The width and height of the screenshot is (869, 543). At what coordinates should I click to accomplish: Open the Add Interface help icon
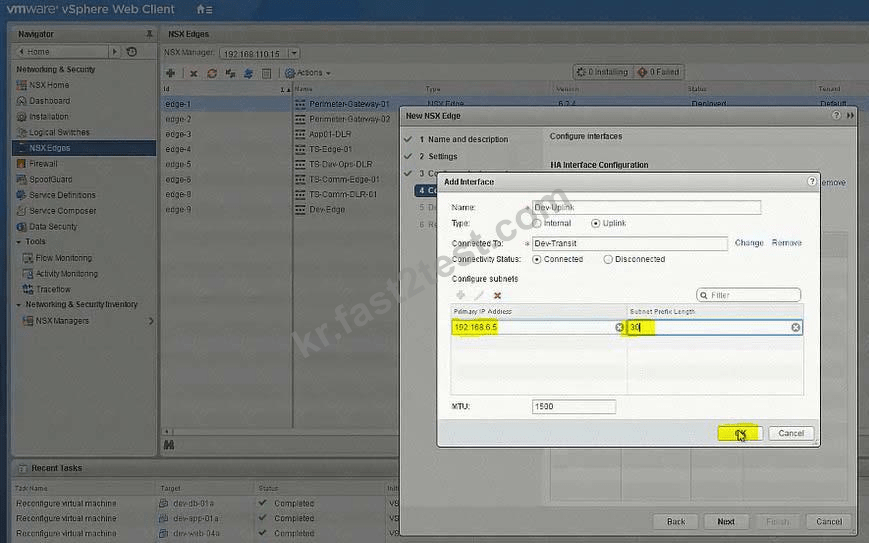(812, 181)
